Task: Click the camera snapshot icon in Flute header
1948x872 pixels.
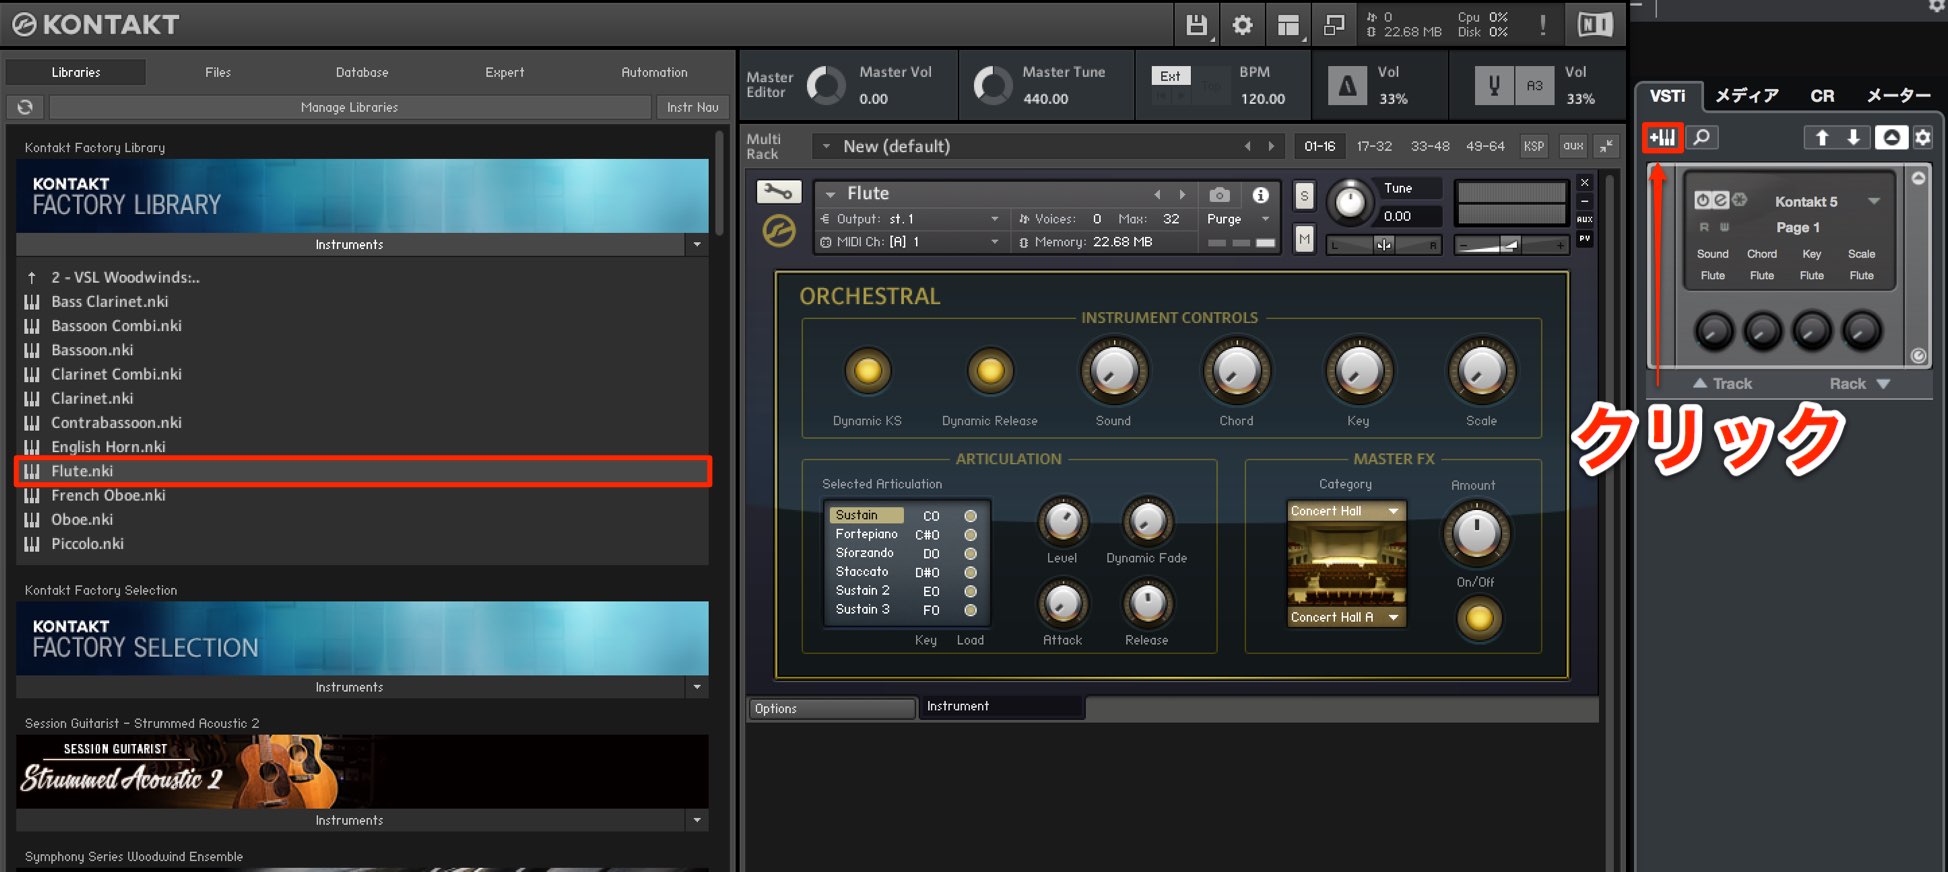Action: (x=1219, y=195)
